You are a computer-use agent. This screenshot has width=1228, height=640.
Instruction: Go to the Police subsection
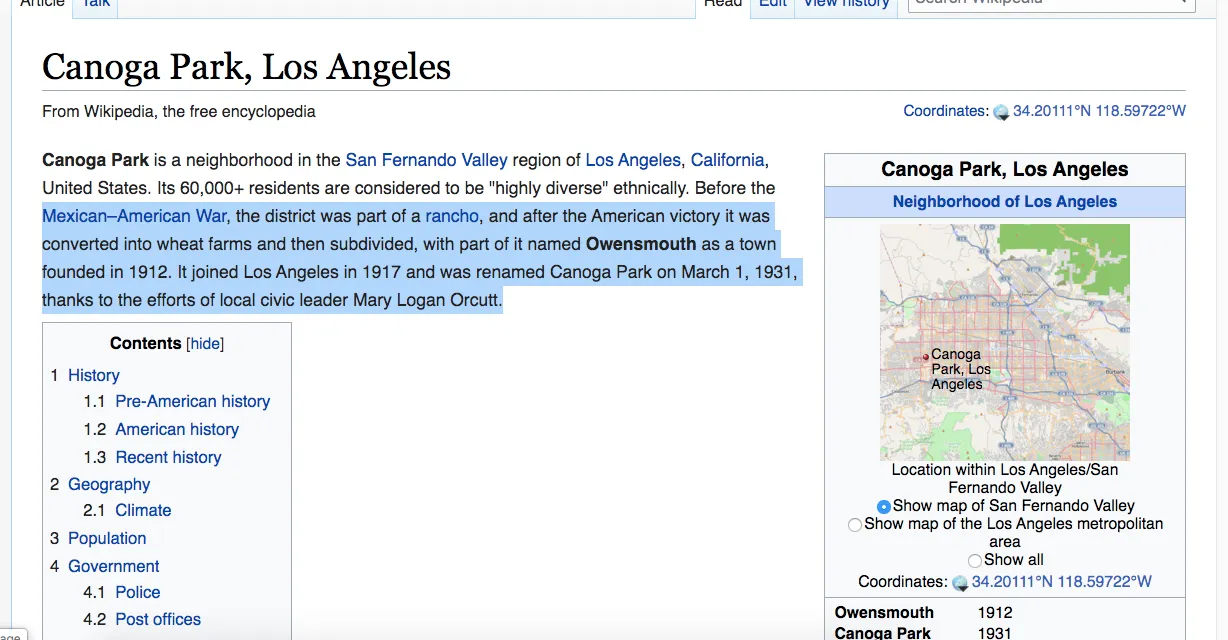coord(138,592)
